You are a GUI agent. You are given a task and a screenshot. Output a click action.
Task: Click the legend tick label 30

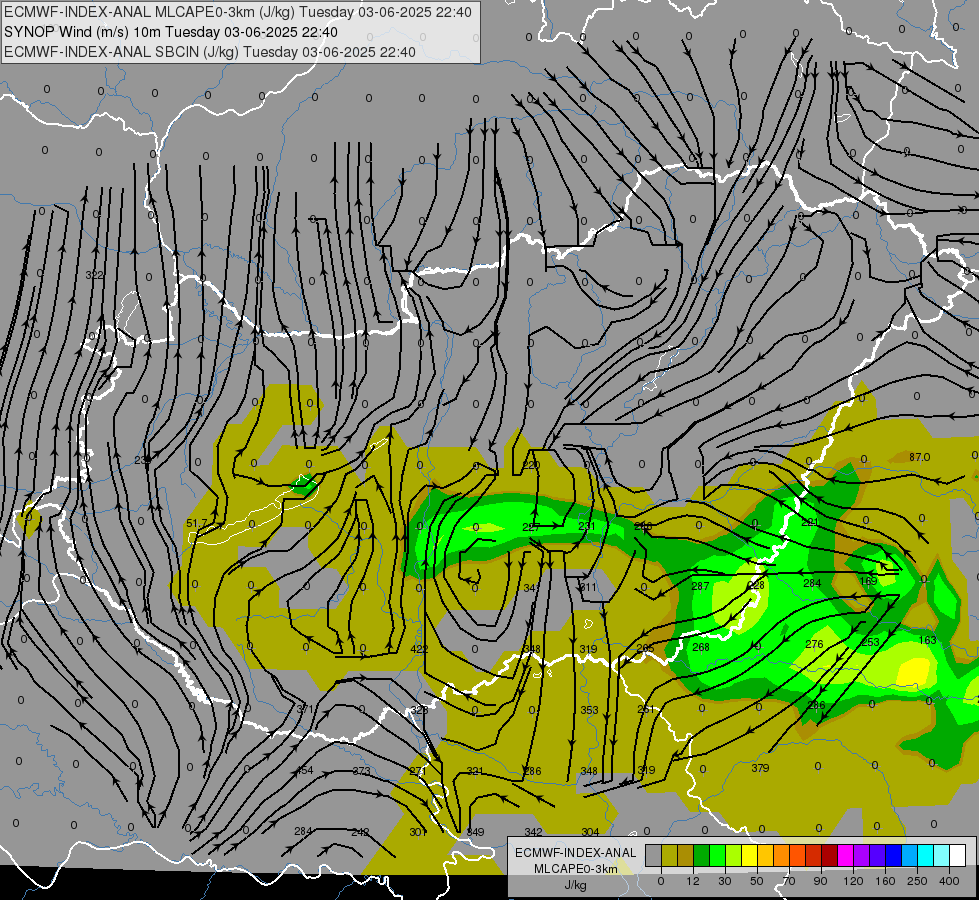pos(724,881)
